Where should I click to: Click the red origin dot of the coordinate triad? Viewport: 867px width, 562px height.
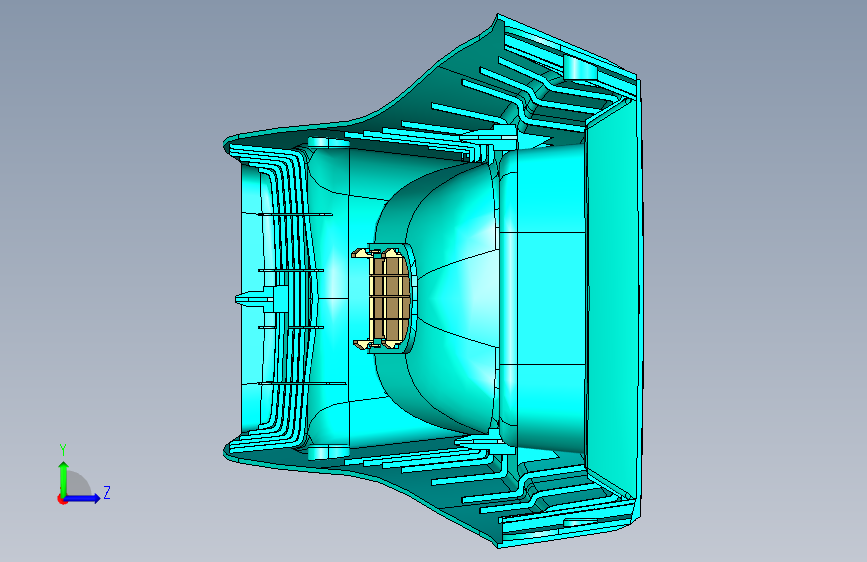pos(62,499)
